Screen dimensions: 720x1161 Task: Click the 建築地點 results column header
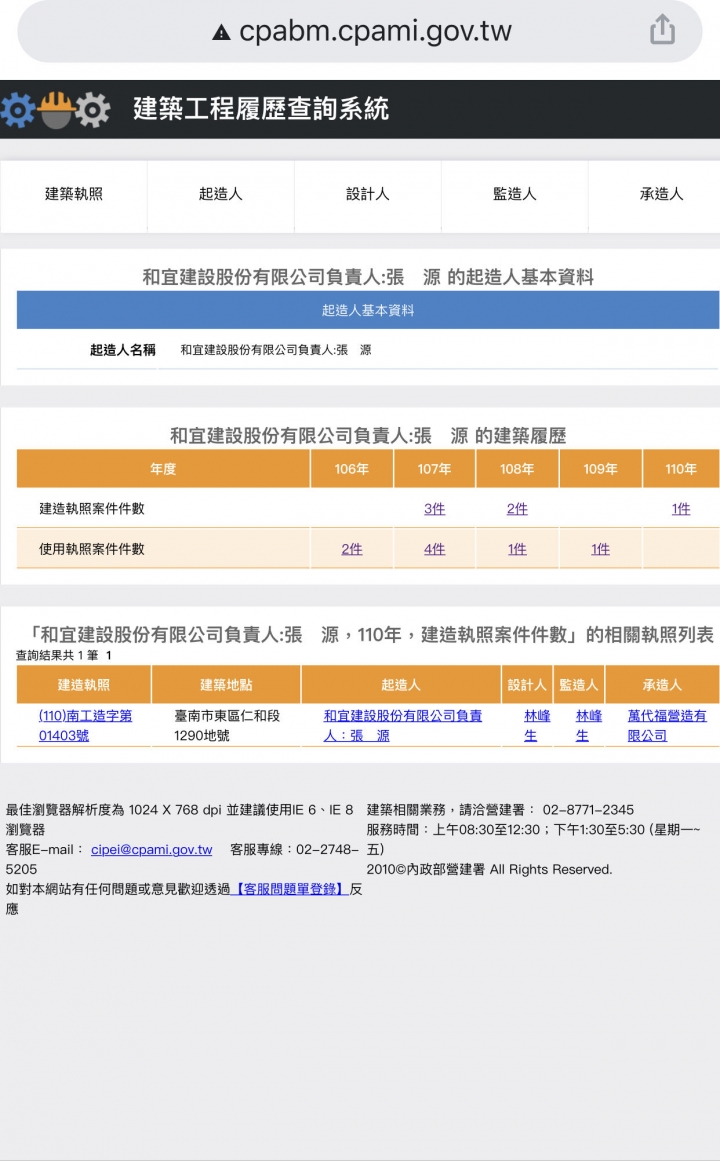point(226,685)
